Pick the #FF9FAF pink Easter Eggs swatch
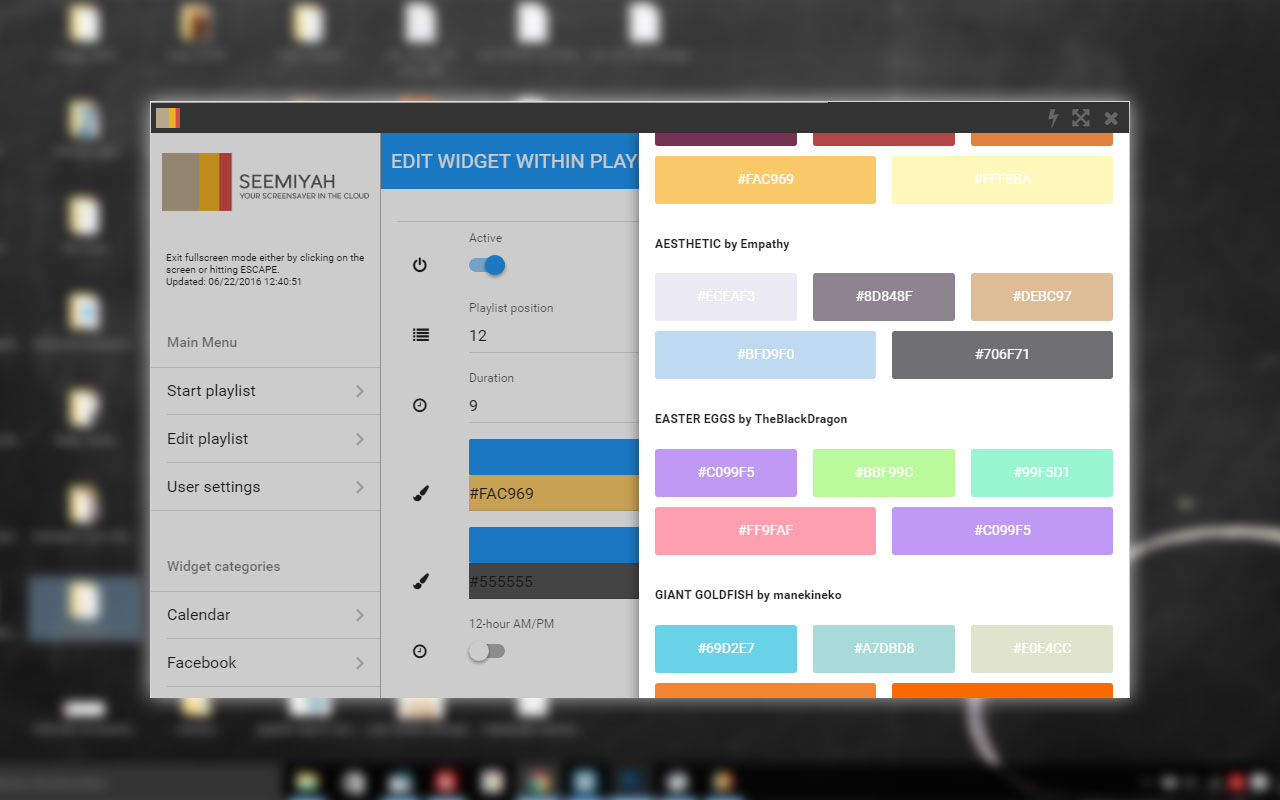1280x800 pixels. pyautogui.click(x=765, y=531)
